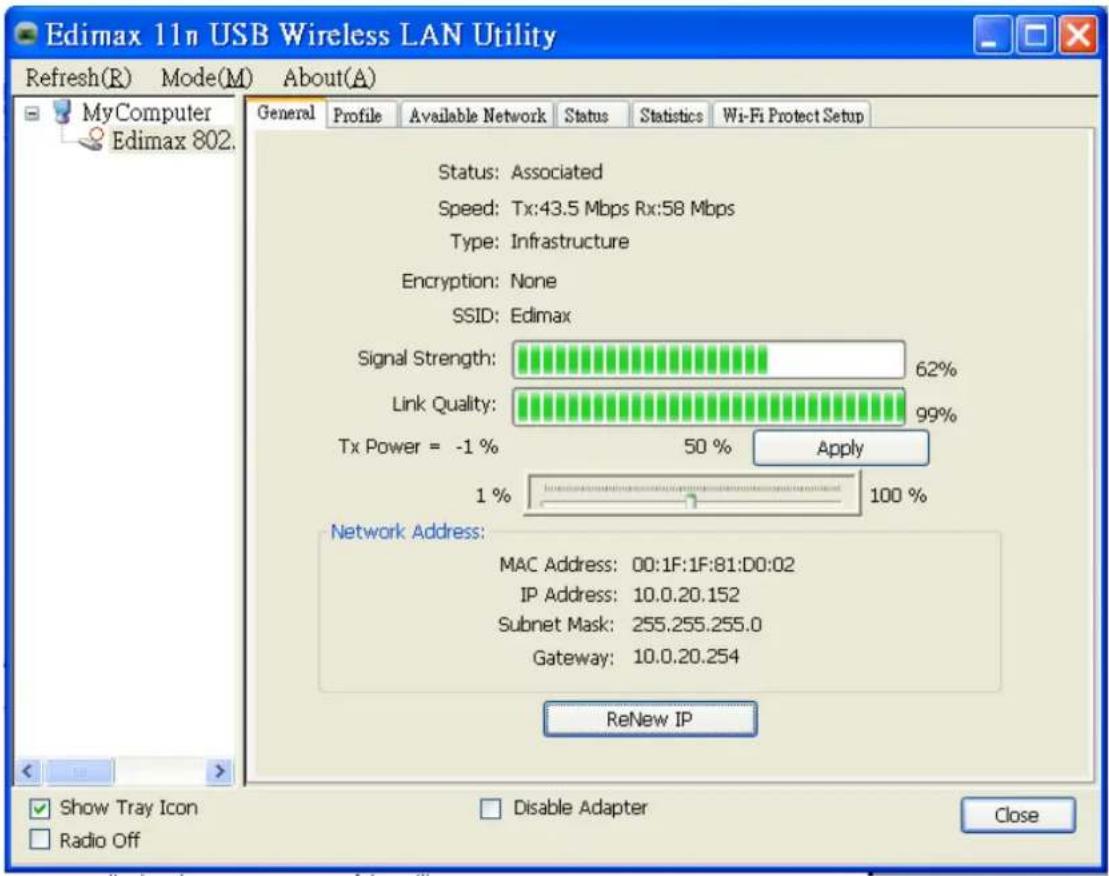Click the type value Infrastructure
Screen dimensions: 1109x876
tap(569, 241)
